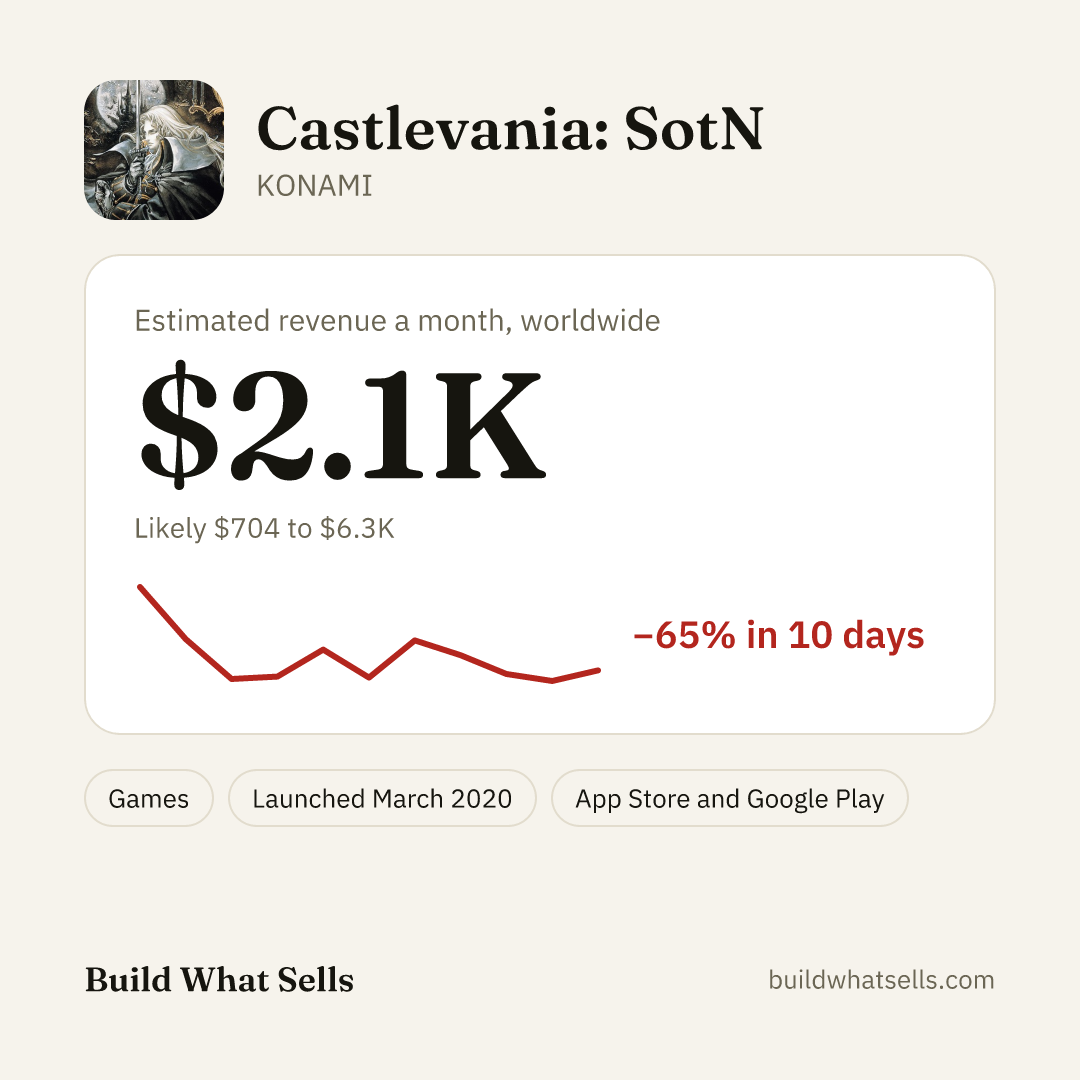Click the word worldwide in the revenue label
Image resolution: width=1080 pixels, height=1080 pixels.
click(590, 321)
